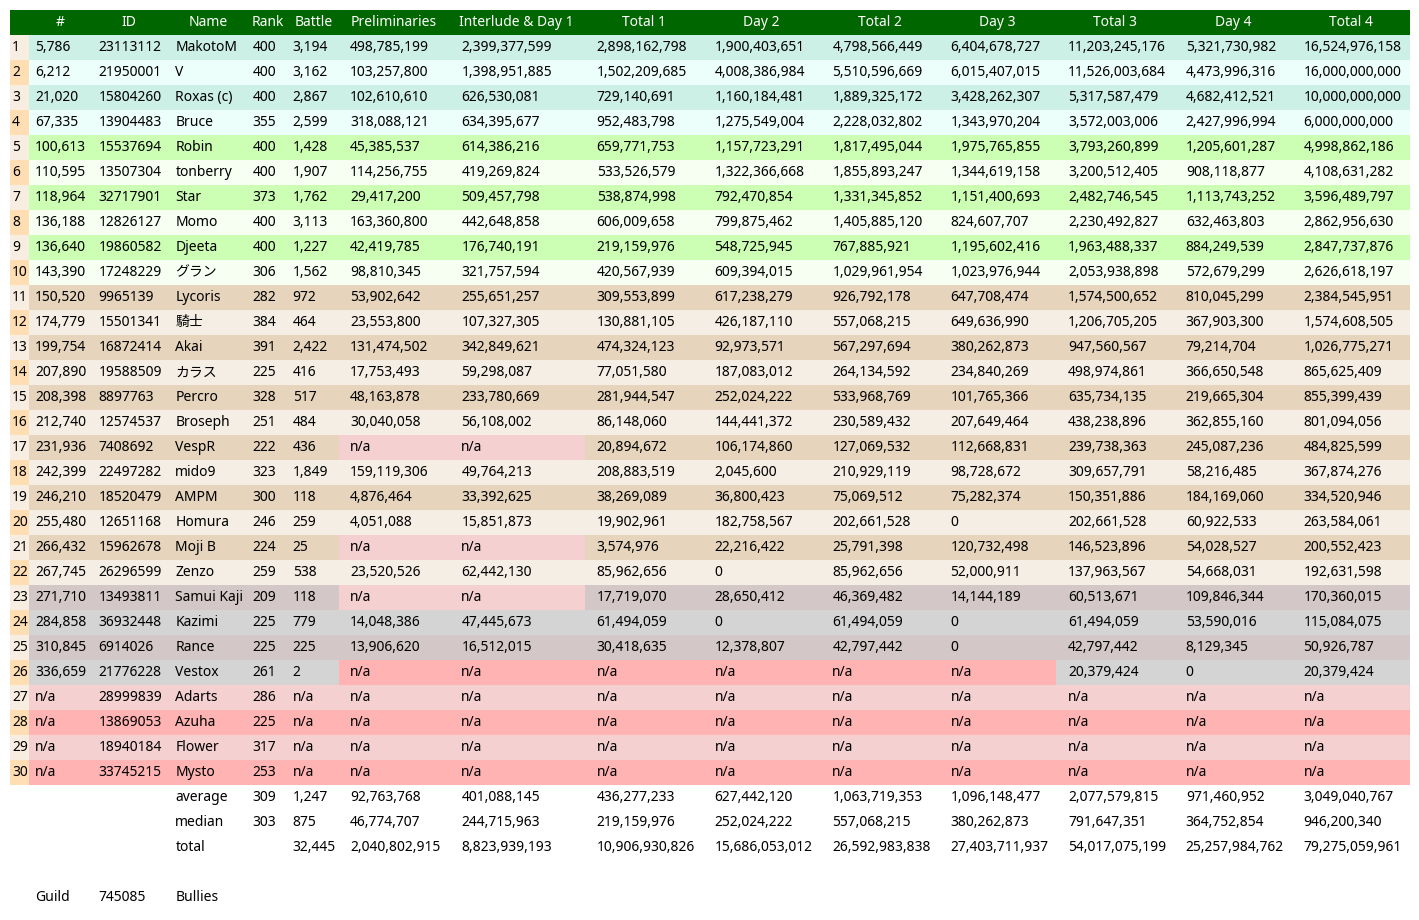
Task: Click total battles value 32,445
Action: (x=314, y=846)
